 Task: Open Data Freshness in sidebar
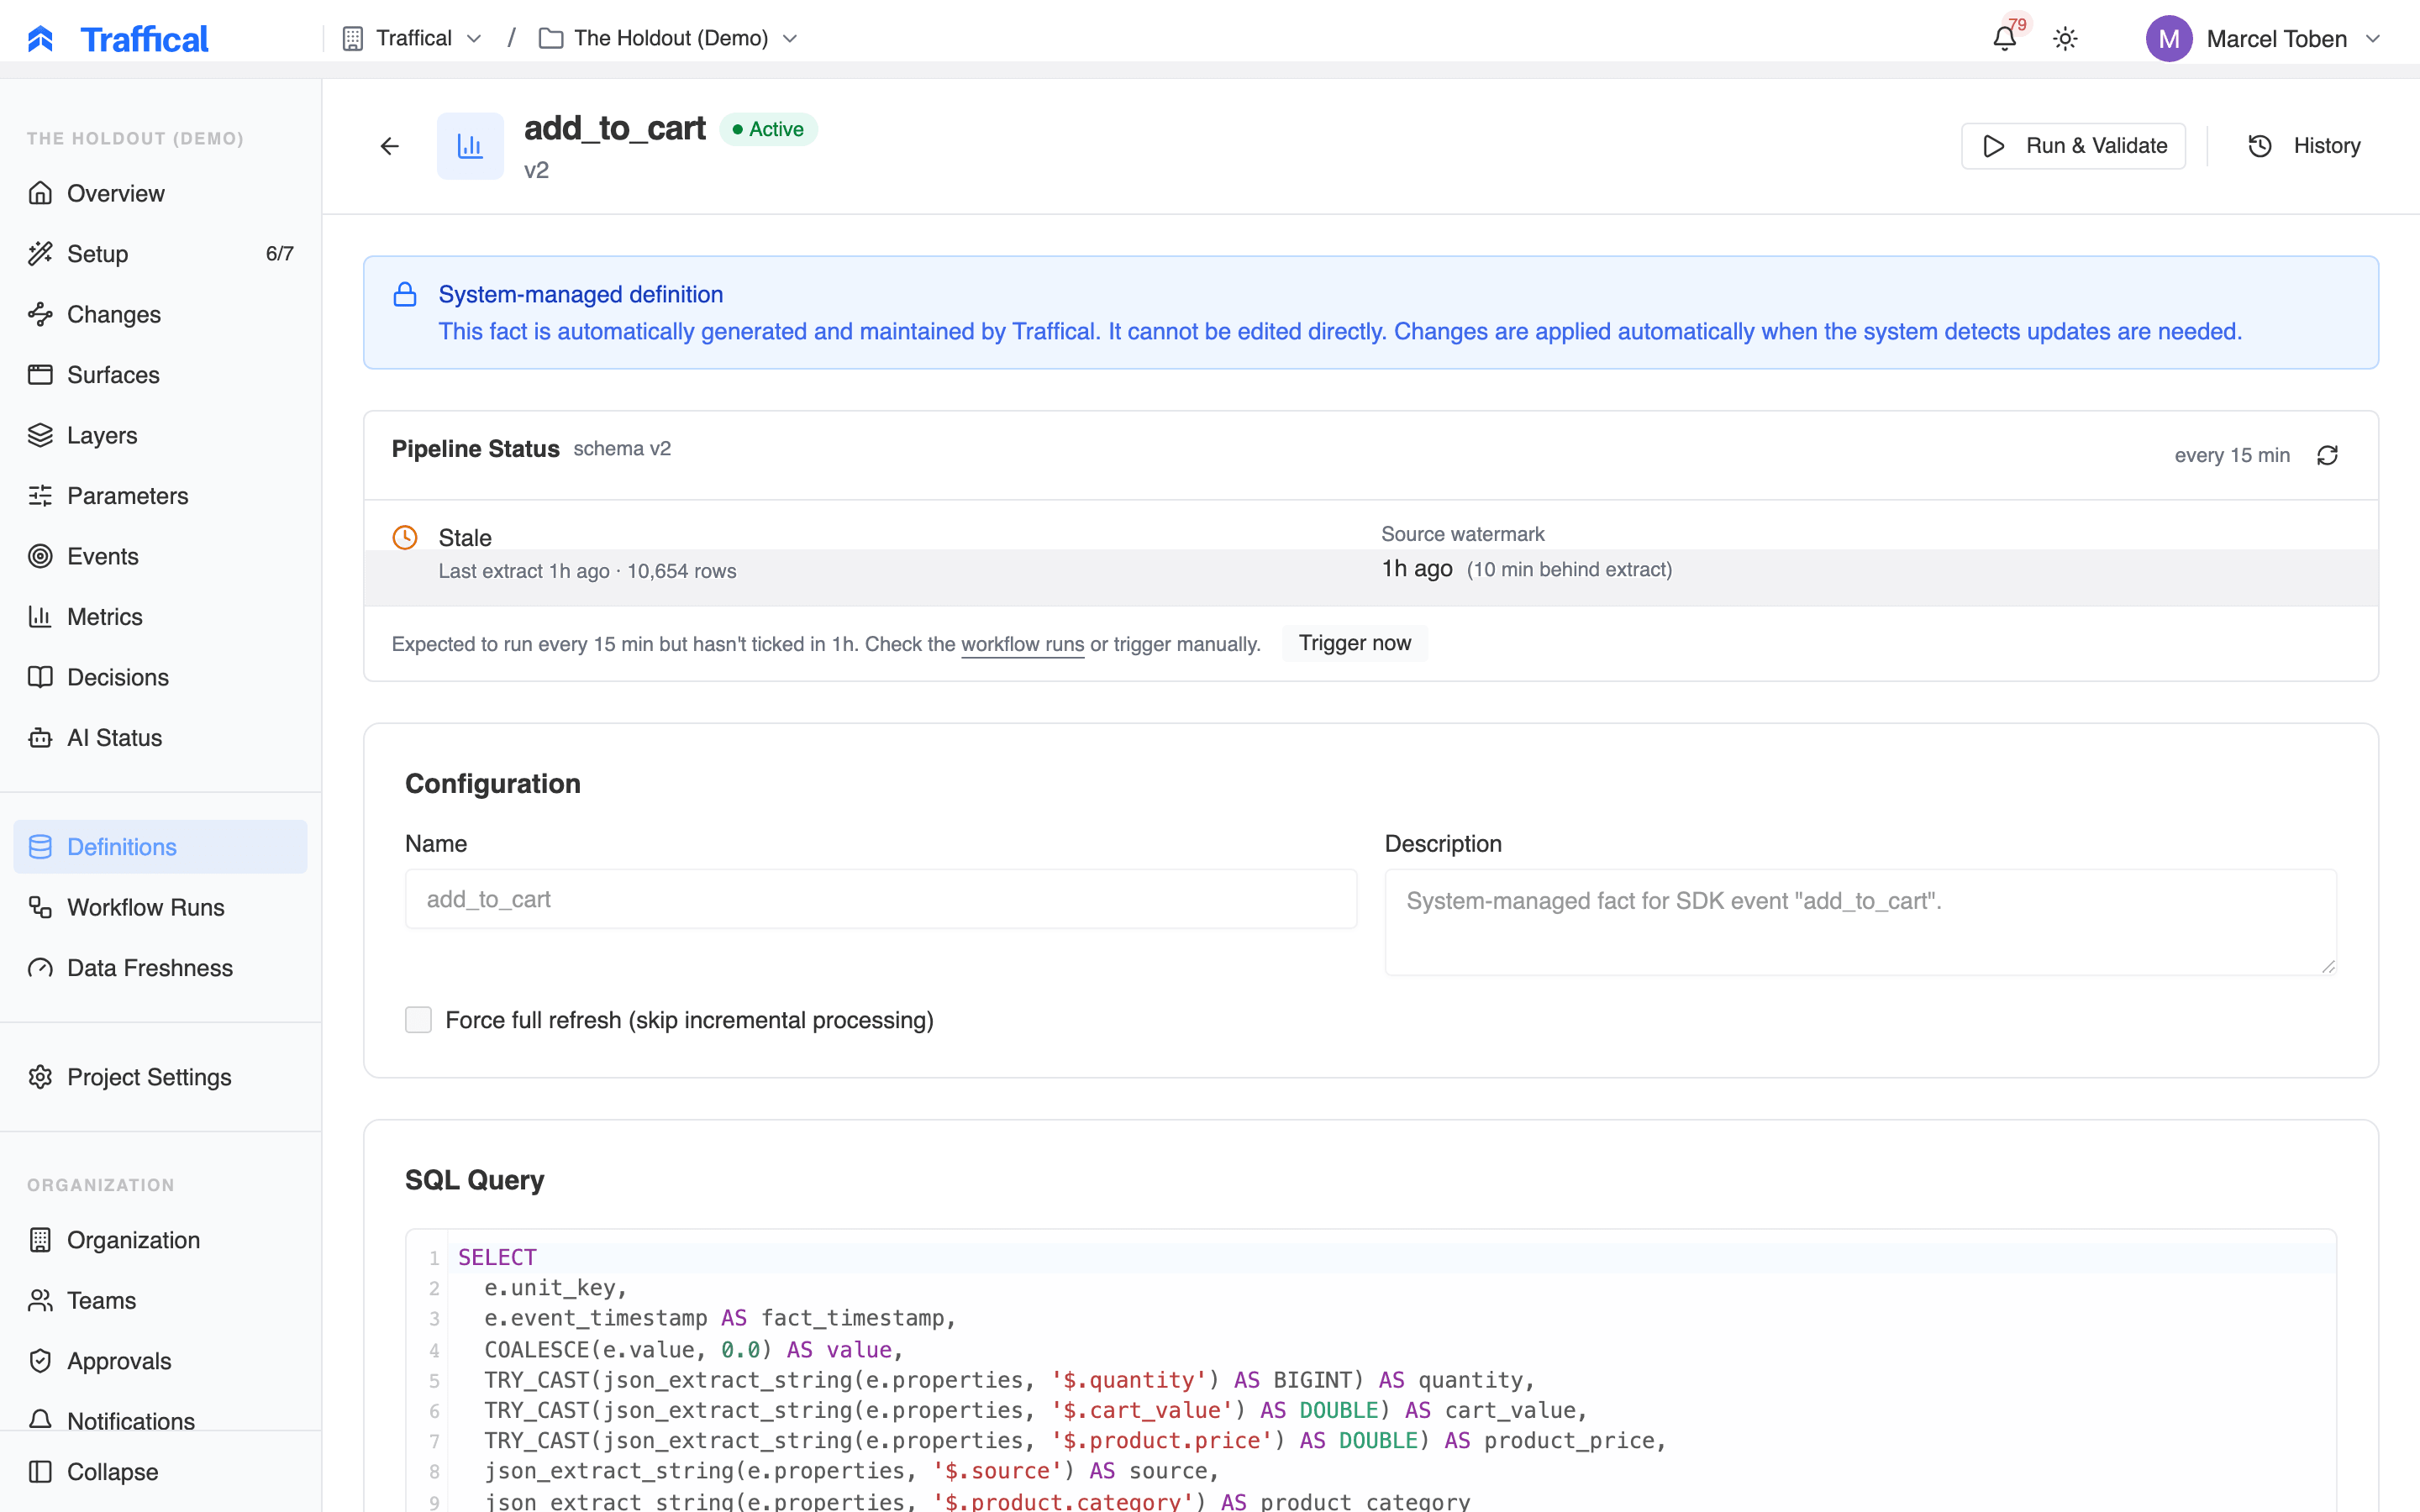click(x=160, y=968)
